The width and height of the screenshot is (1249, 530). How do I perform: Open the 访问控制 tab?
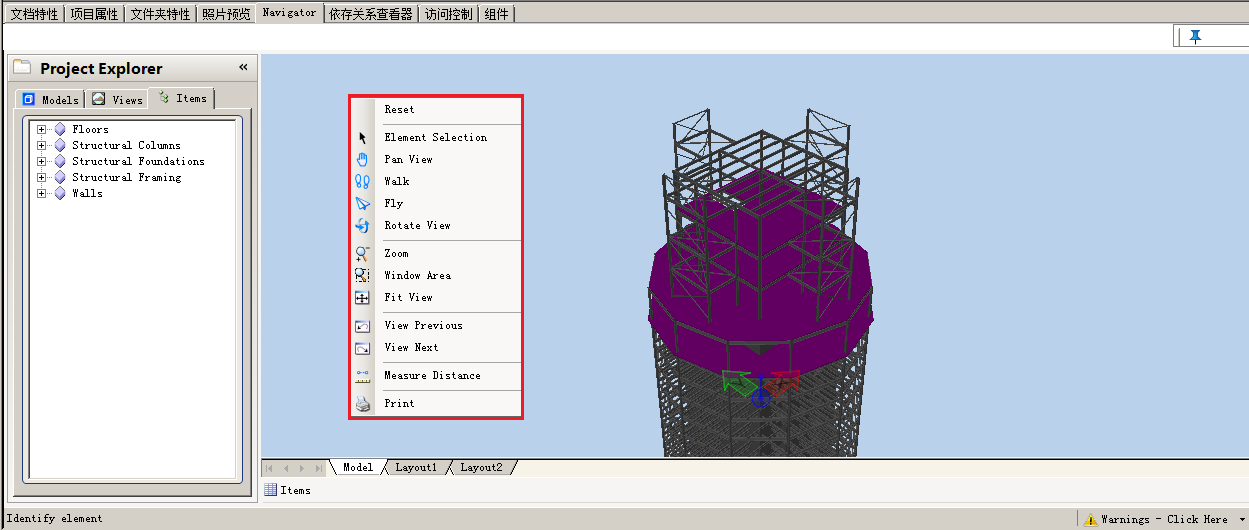click(448, 14)
